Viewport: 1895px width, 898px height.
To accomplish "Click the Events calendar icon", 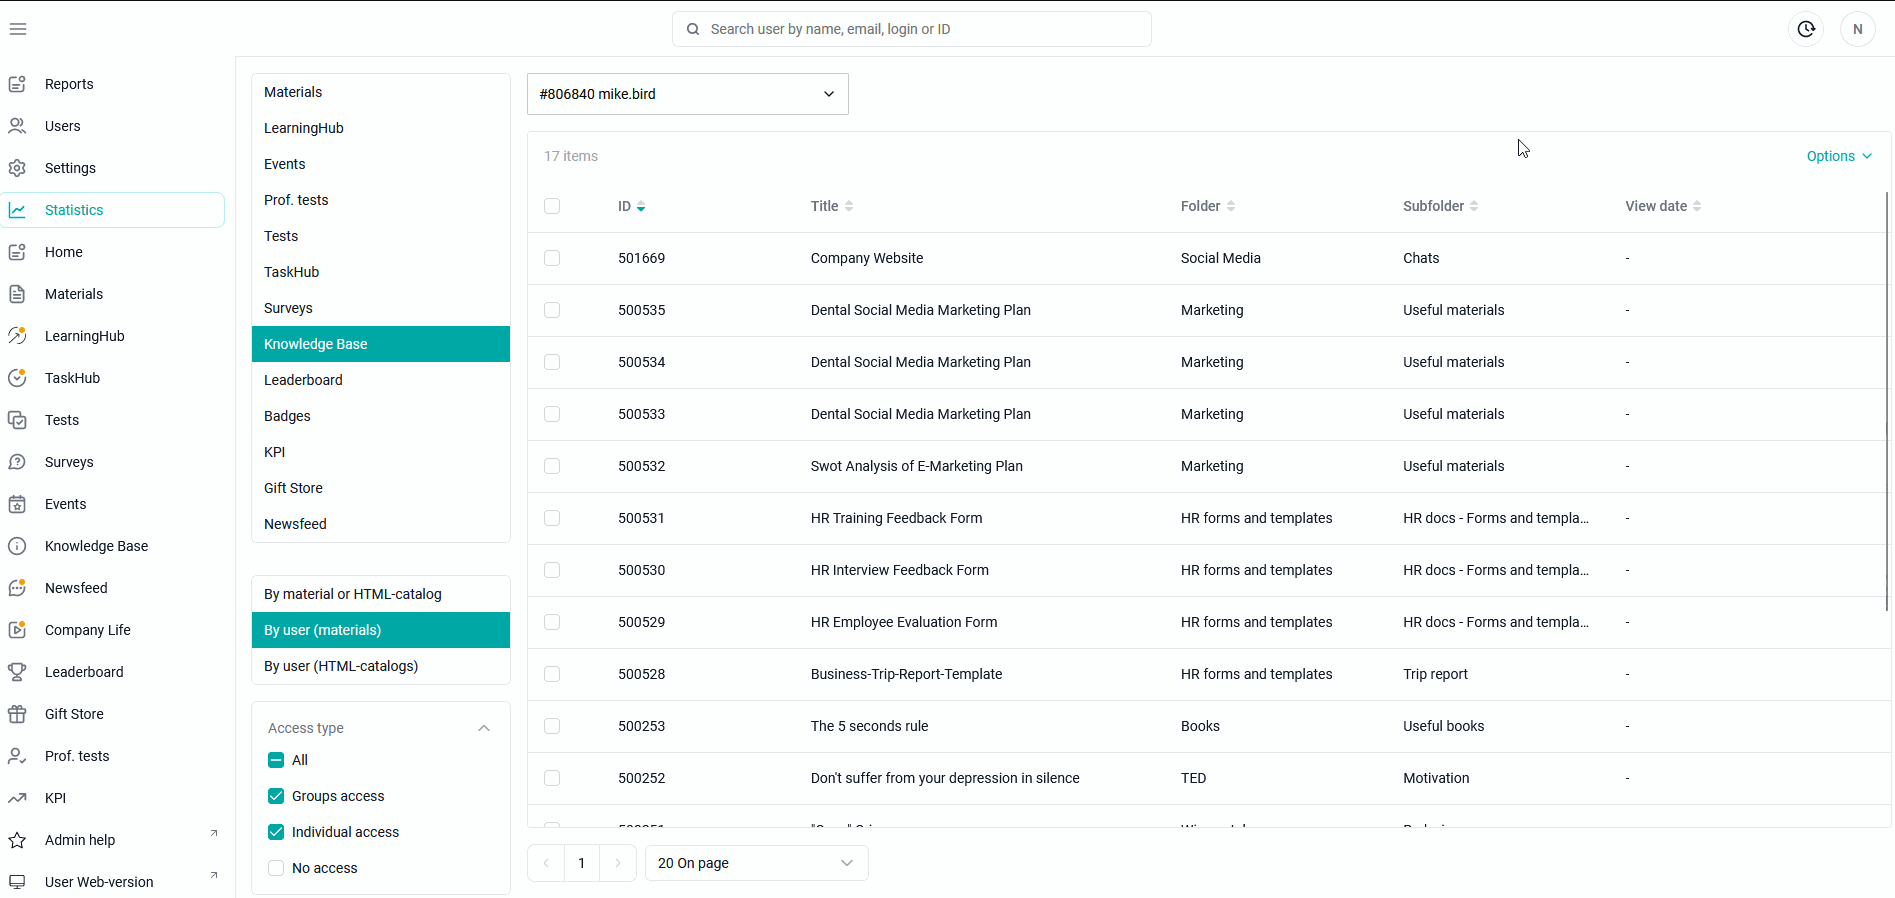I will [17, 504].
